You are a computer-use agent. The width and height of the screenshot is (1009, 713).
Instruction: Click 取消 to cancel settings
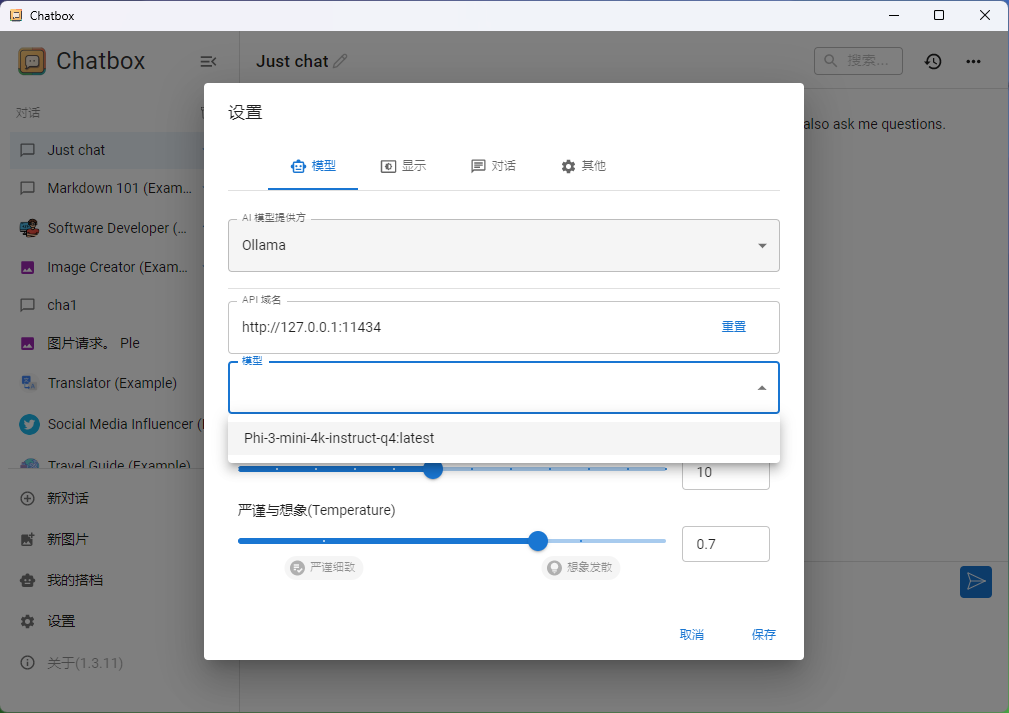point(692,634)
